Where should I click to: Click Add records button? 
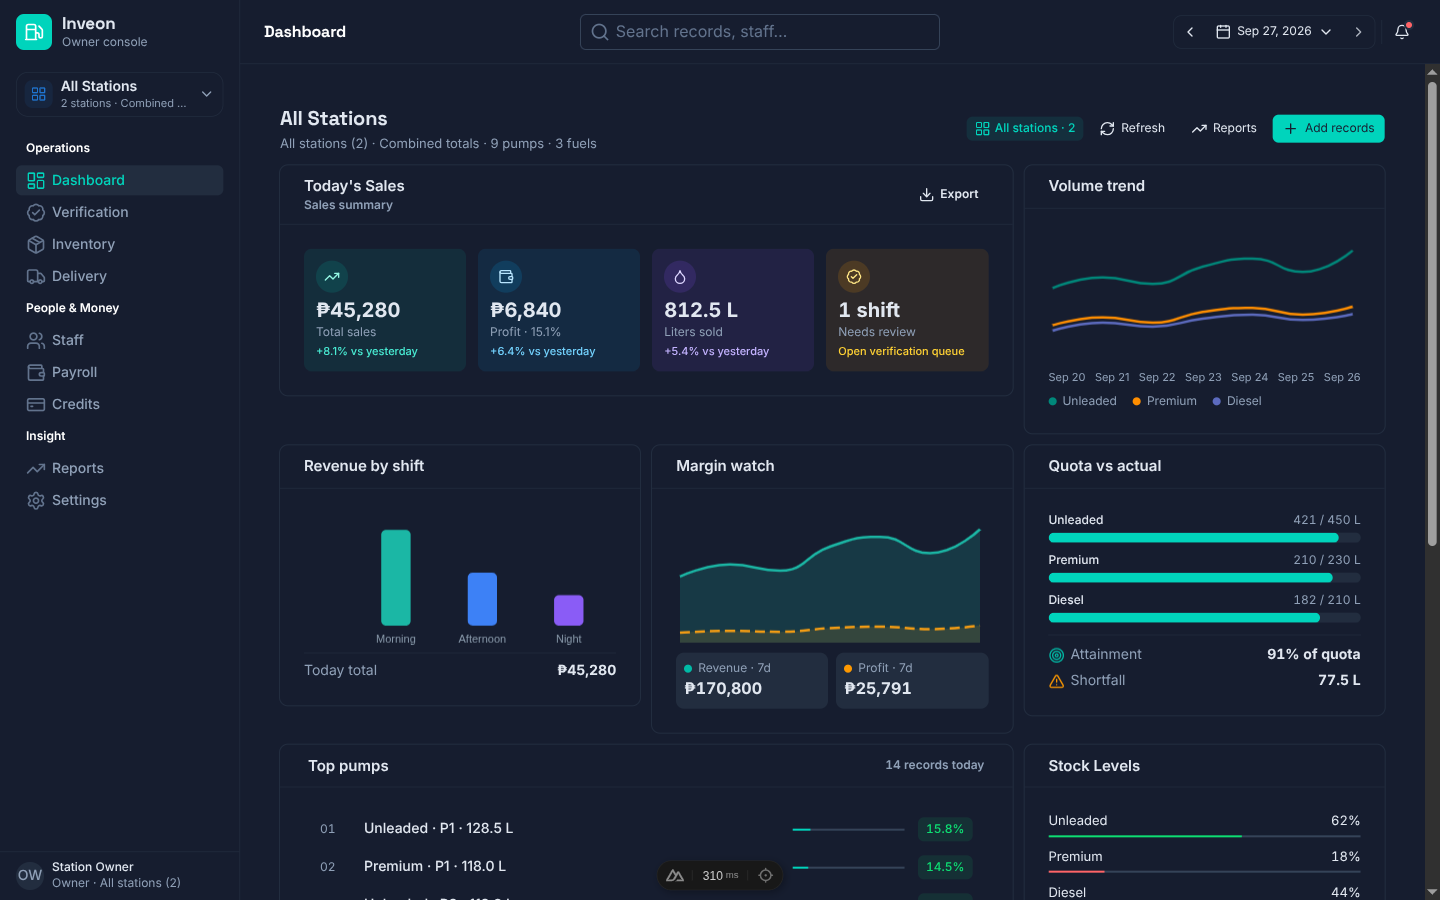pyautogui.click(x=1328, y=128)
